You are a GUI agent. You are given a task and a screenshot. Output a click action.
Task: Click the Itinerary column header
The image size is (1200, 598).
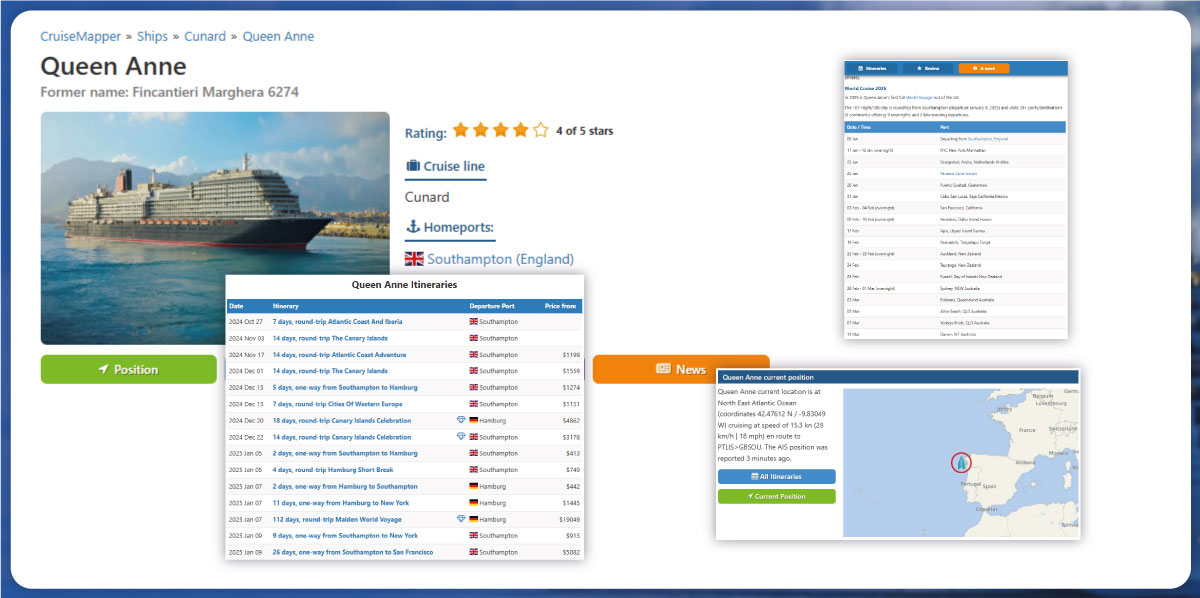pos(288,306)
